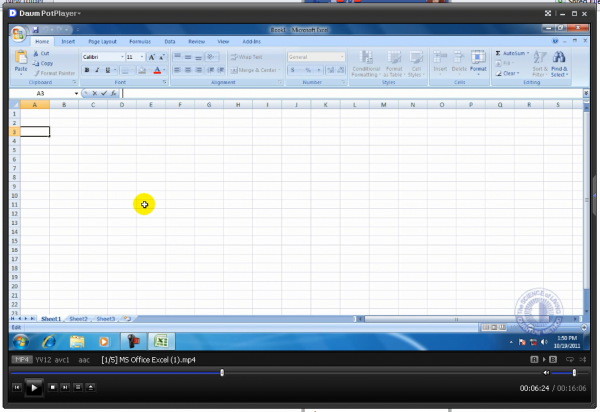Click the Accounting Number Format icon
Viewport: 600px width, 412px height.
(x=295, y=70)
